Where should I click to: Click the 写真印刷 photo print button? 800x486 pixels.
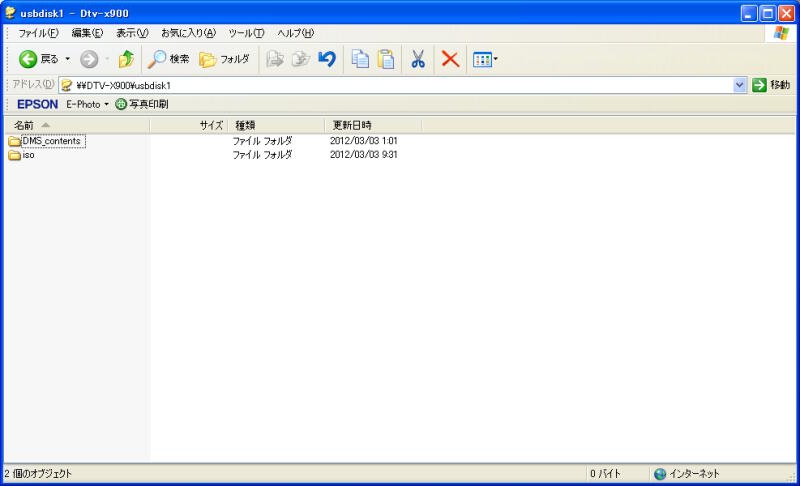click(x=142, y=104)
